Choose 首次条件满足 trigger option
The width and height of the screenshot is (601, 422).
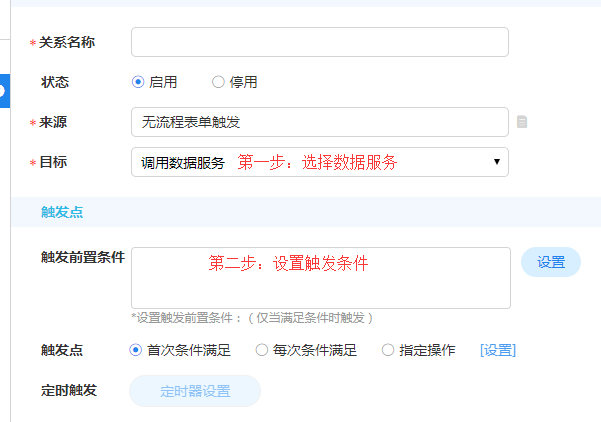[x=136, y=350]
